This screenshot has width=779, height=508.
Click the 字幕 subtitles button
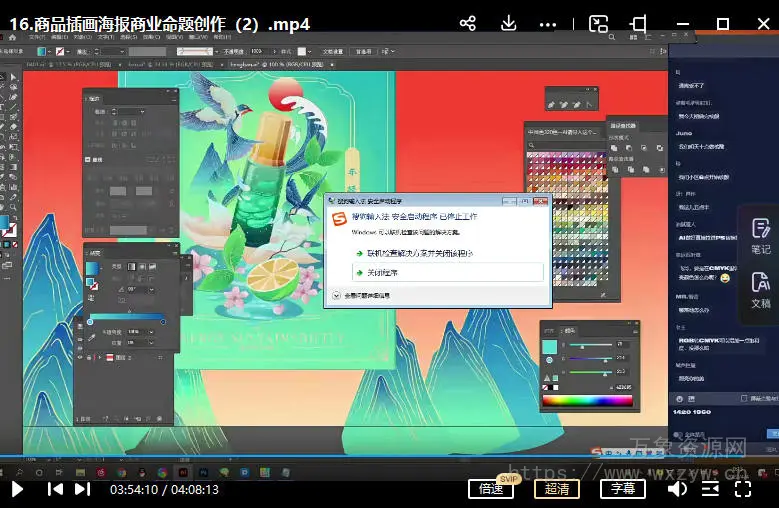(x=622, y=489)
